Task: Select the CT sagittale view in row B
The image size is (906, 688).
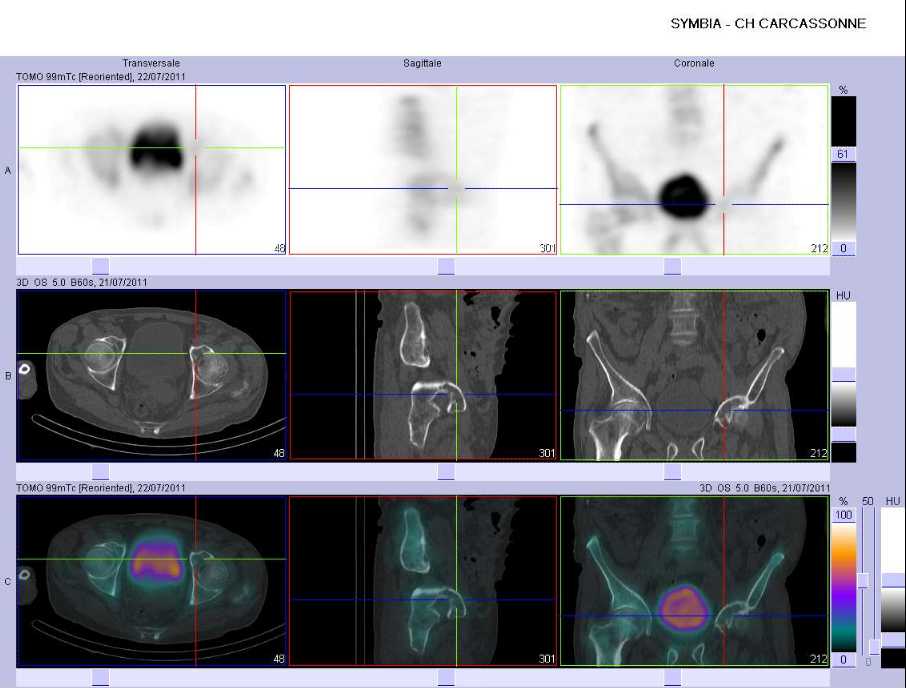Action: pyautogui.click(x=423, y=375)
